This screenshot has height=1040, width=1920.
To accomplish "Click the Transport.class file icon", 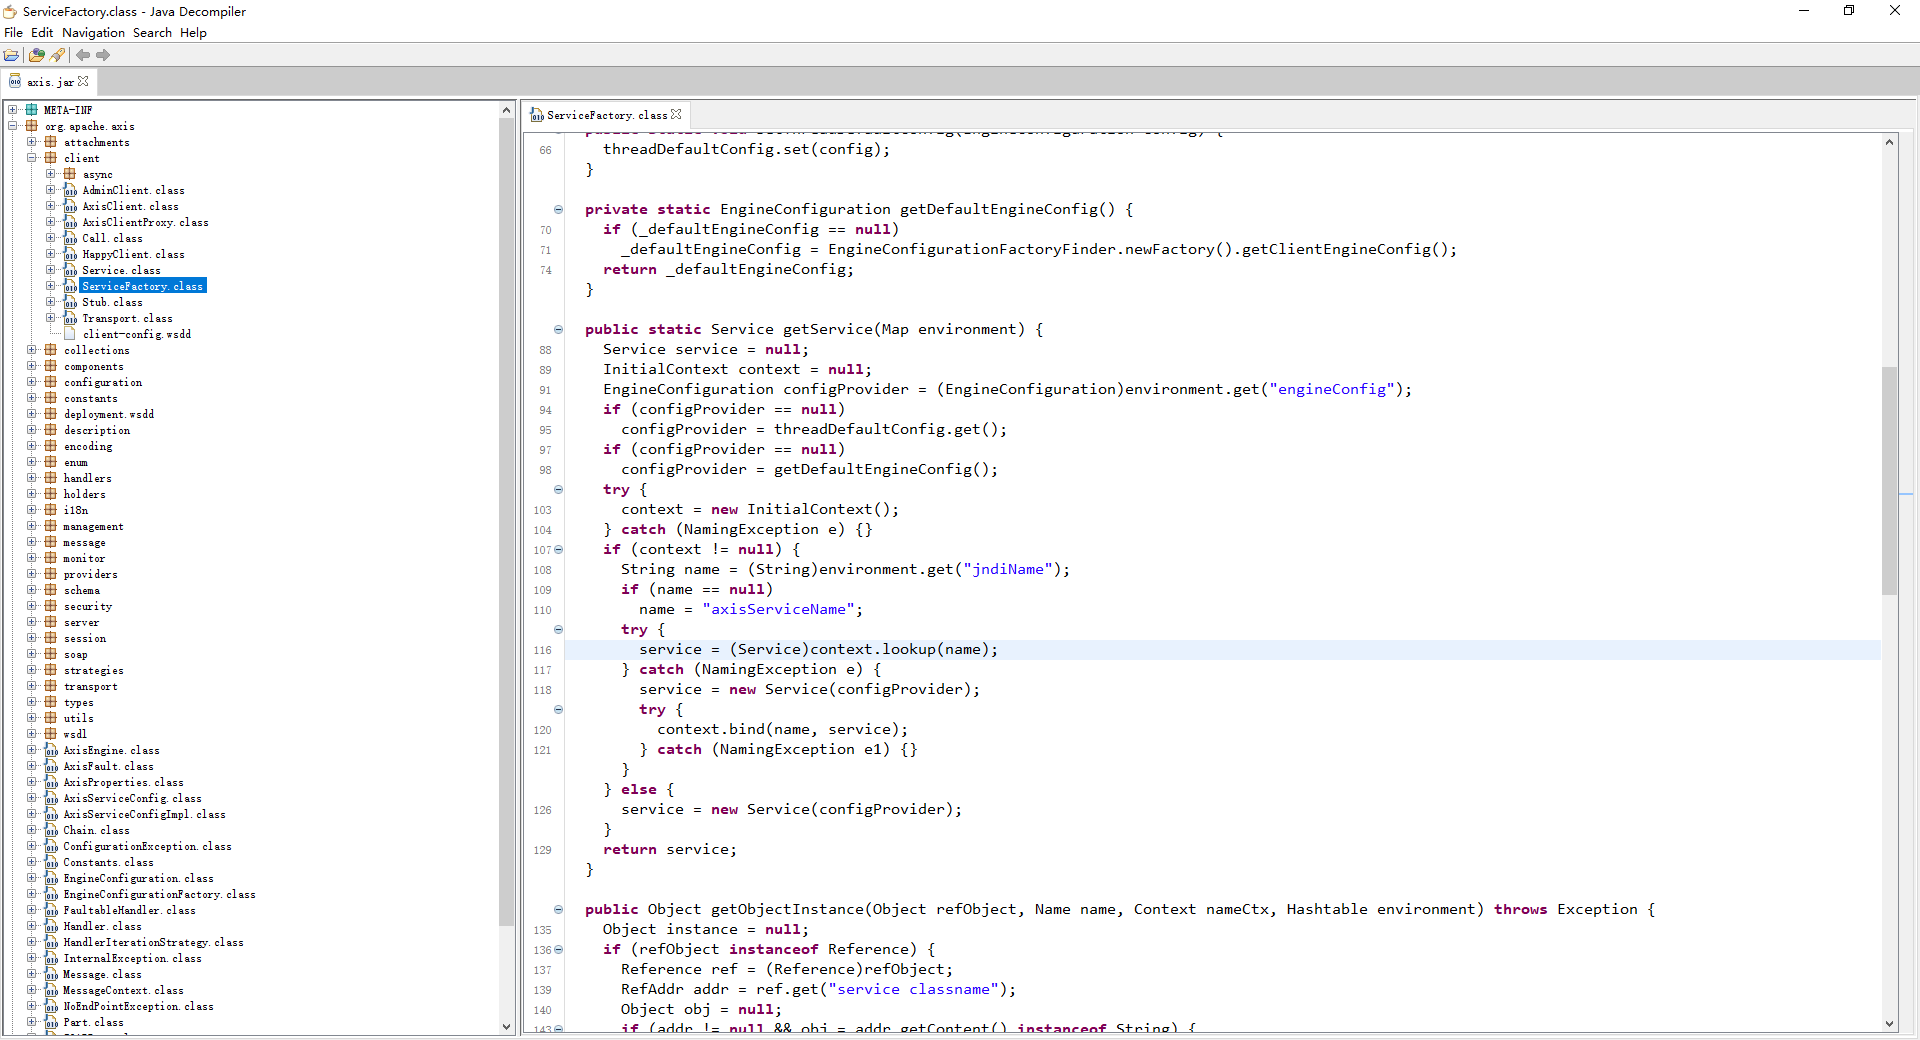I will pyautogui.click(x=70, y=318).
